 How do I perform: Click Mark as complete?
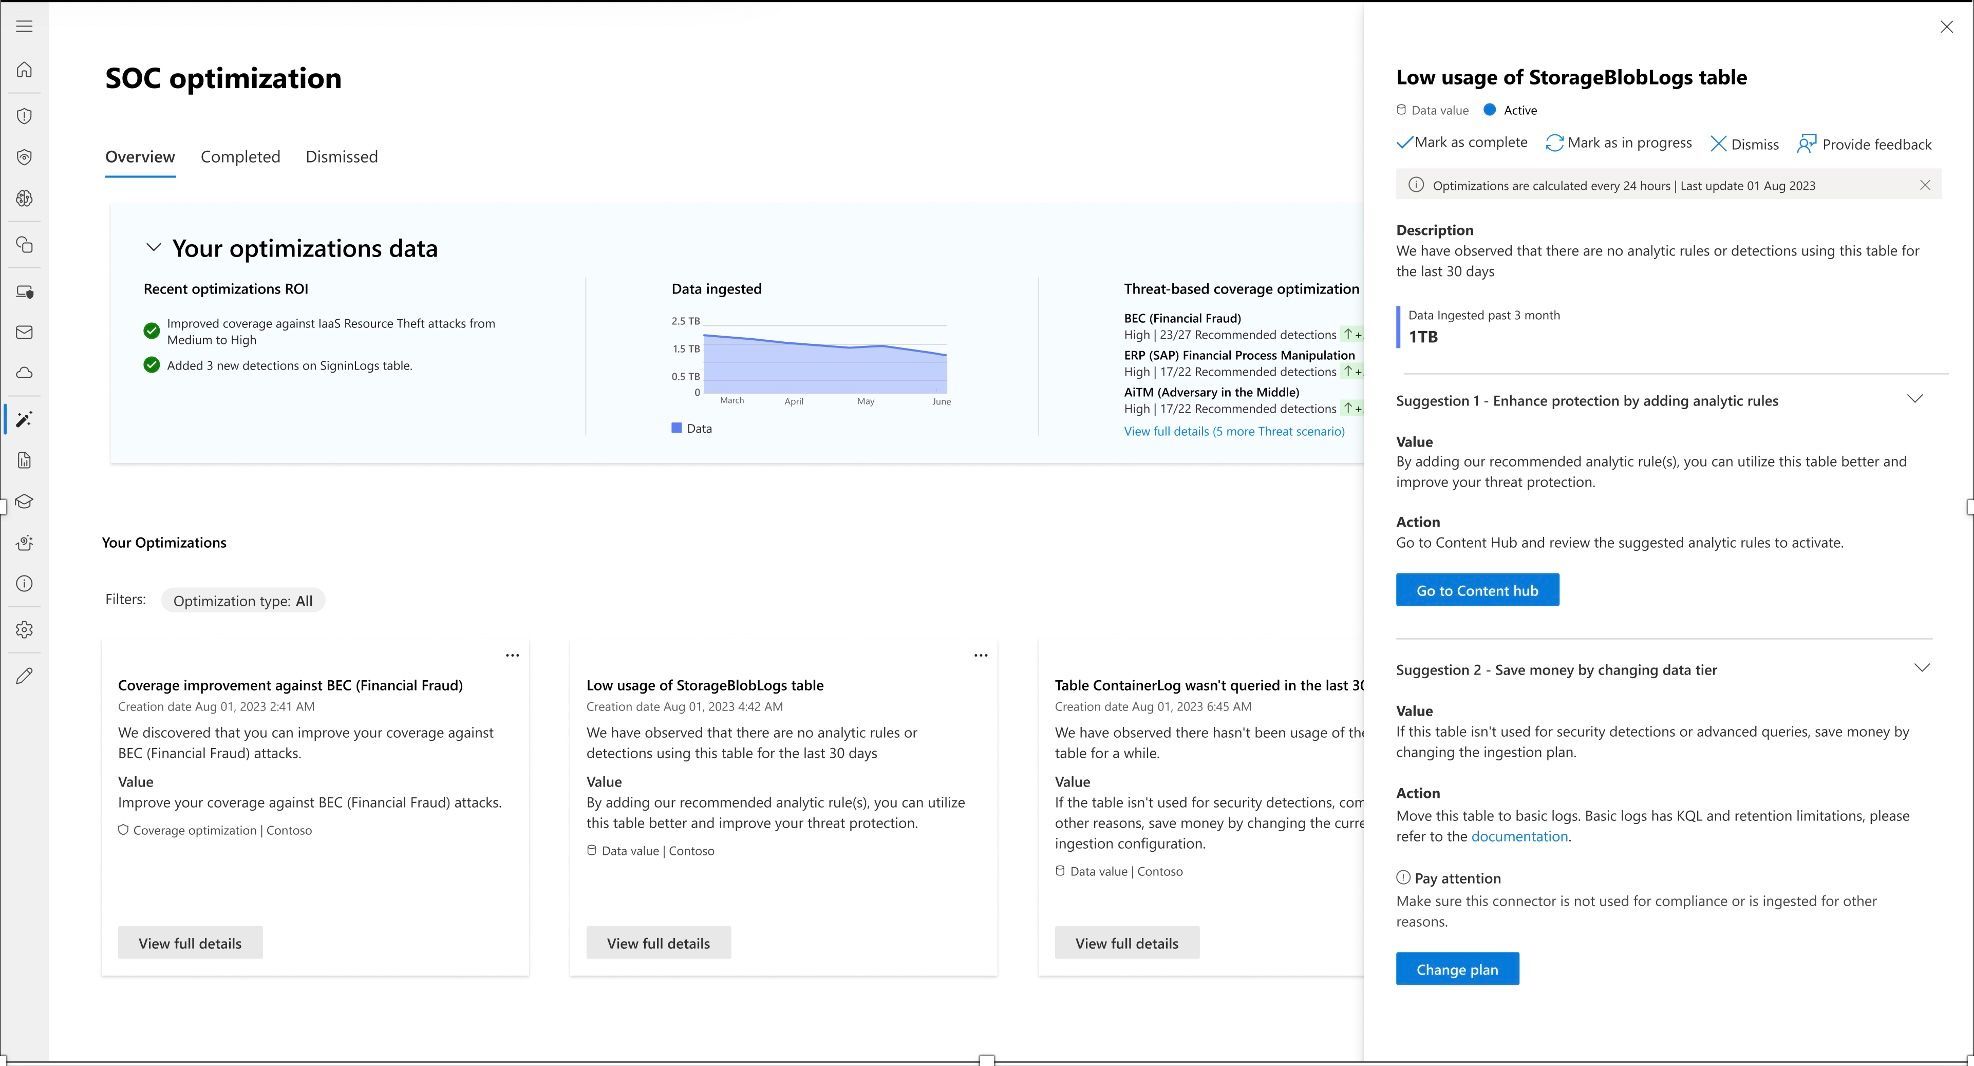point(1462,143)
